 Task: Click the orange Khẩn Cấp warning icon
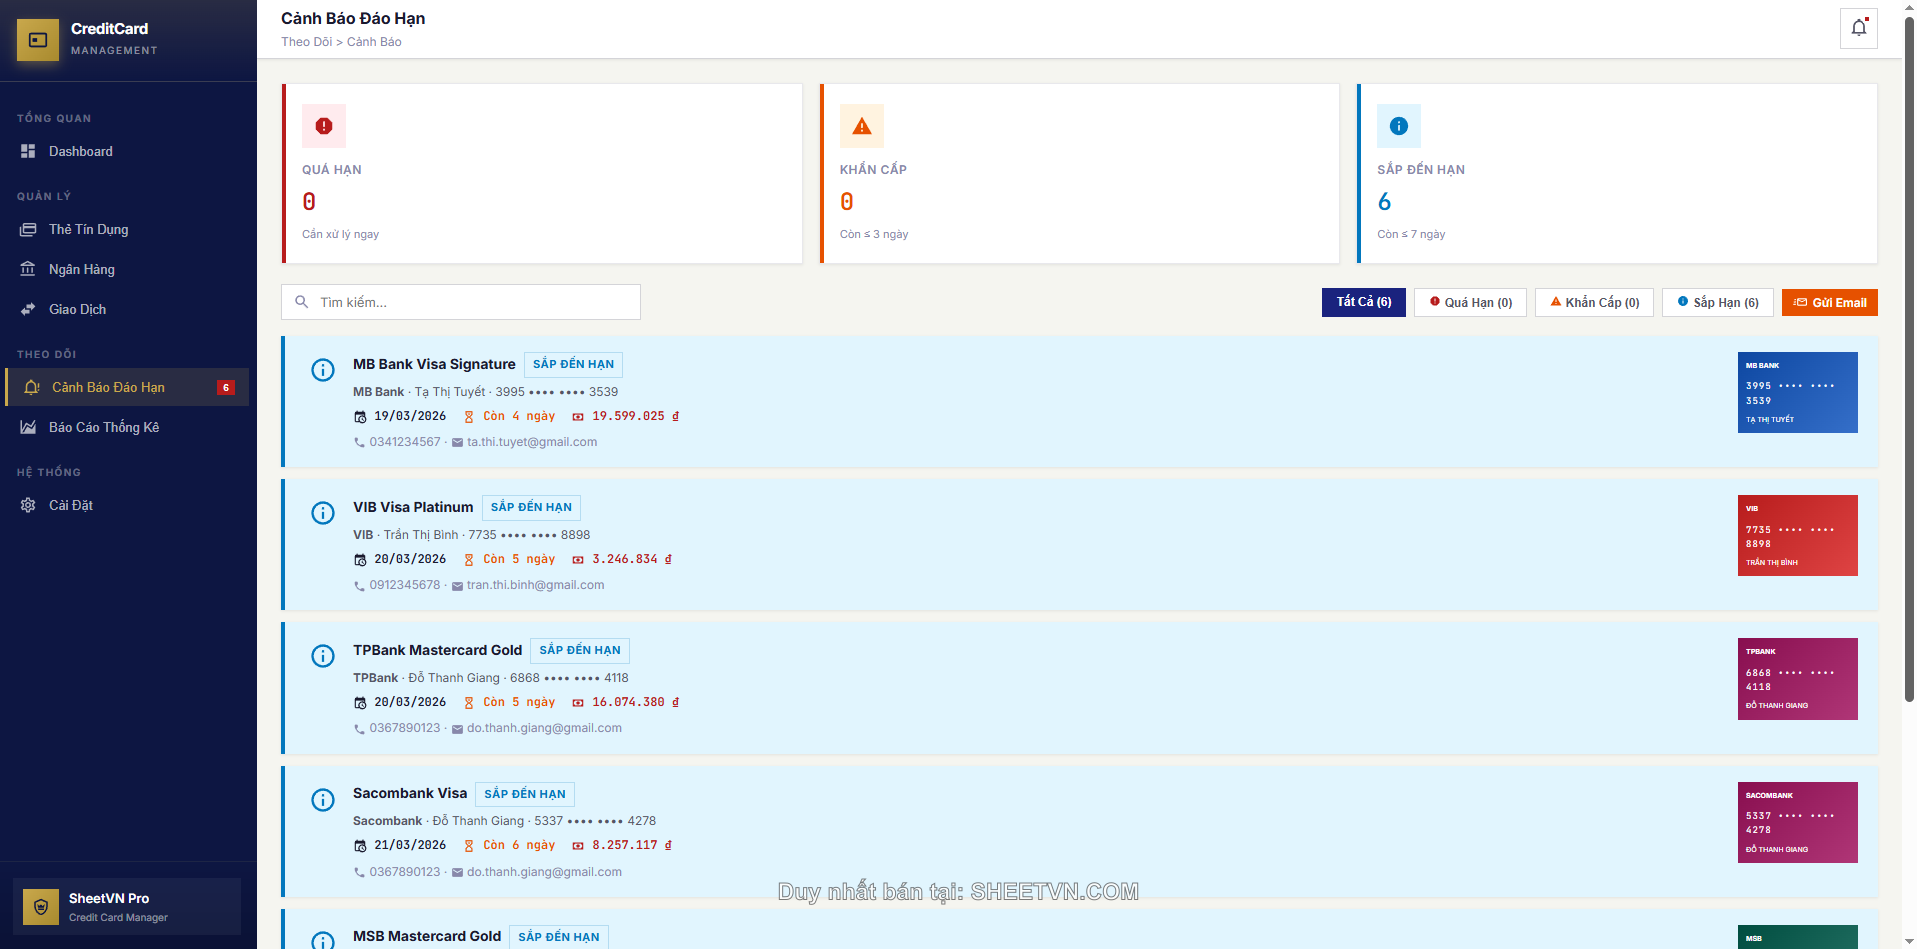click(x=861, y=126)
